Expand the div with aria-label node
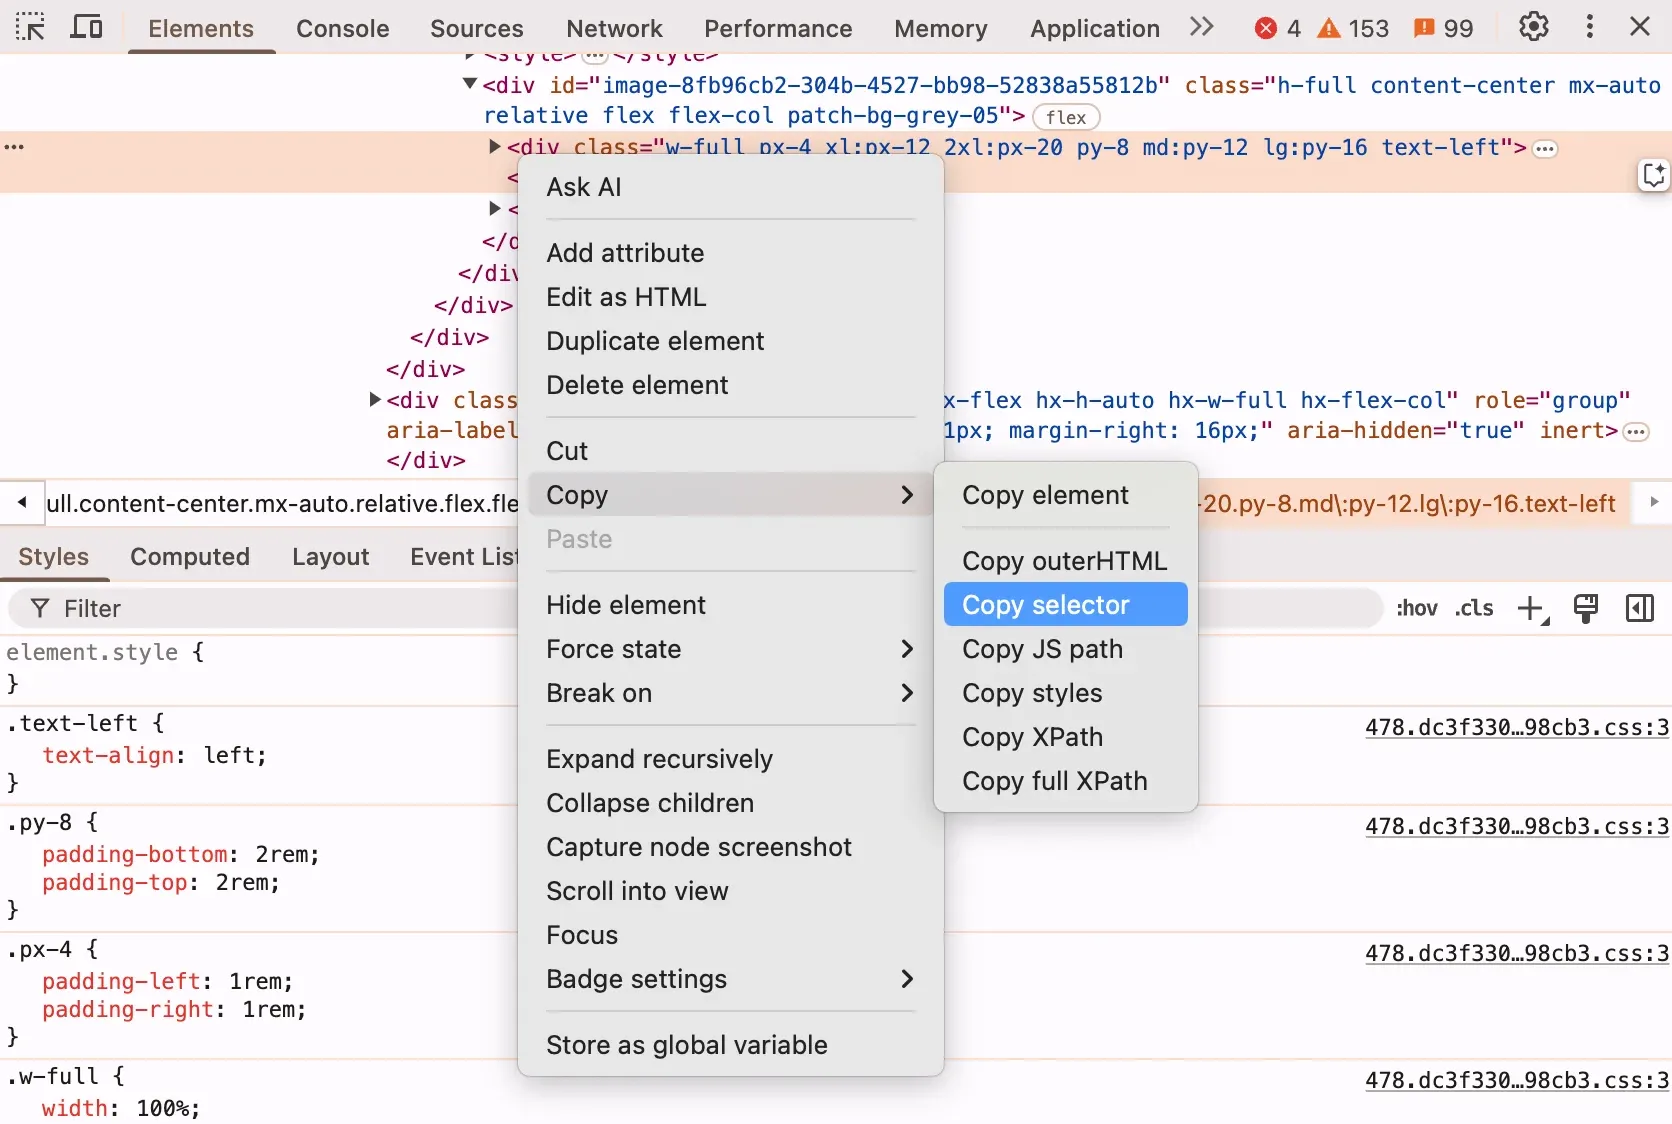This screenshot has height=1124, width=1672. click(x=374, y=399)
